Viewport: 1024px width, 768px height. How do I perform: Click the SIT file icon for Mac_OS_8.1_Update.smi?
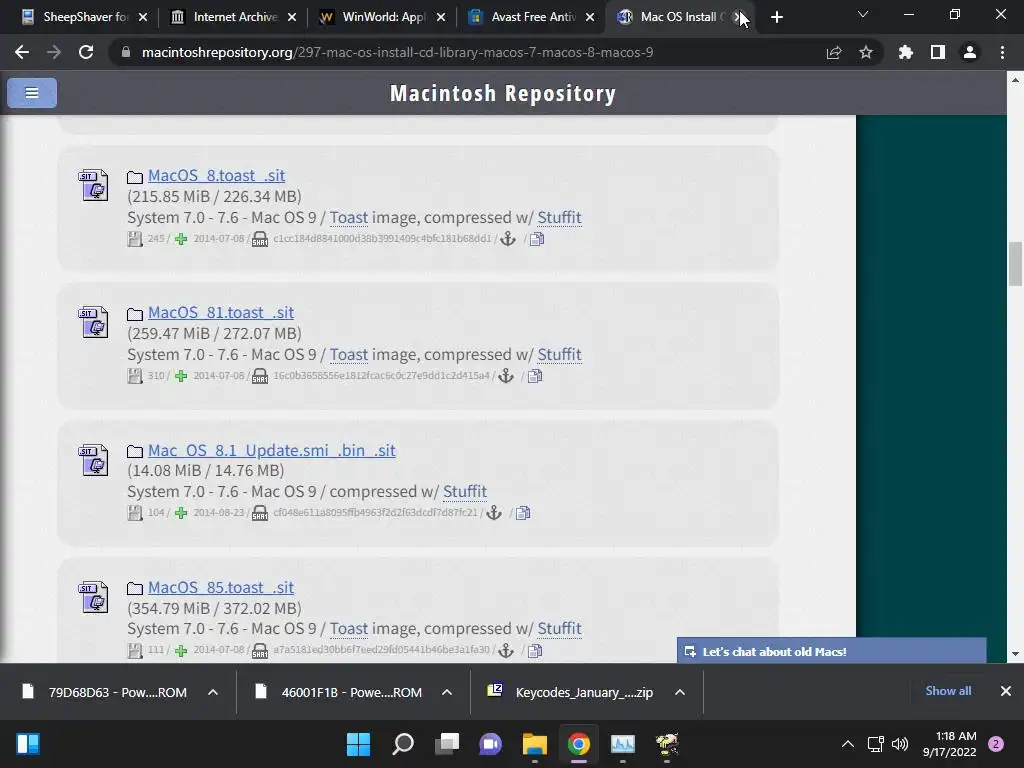(93, 460)
